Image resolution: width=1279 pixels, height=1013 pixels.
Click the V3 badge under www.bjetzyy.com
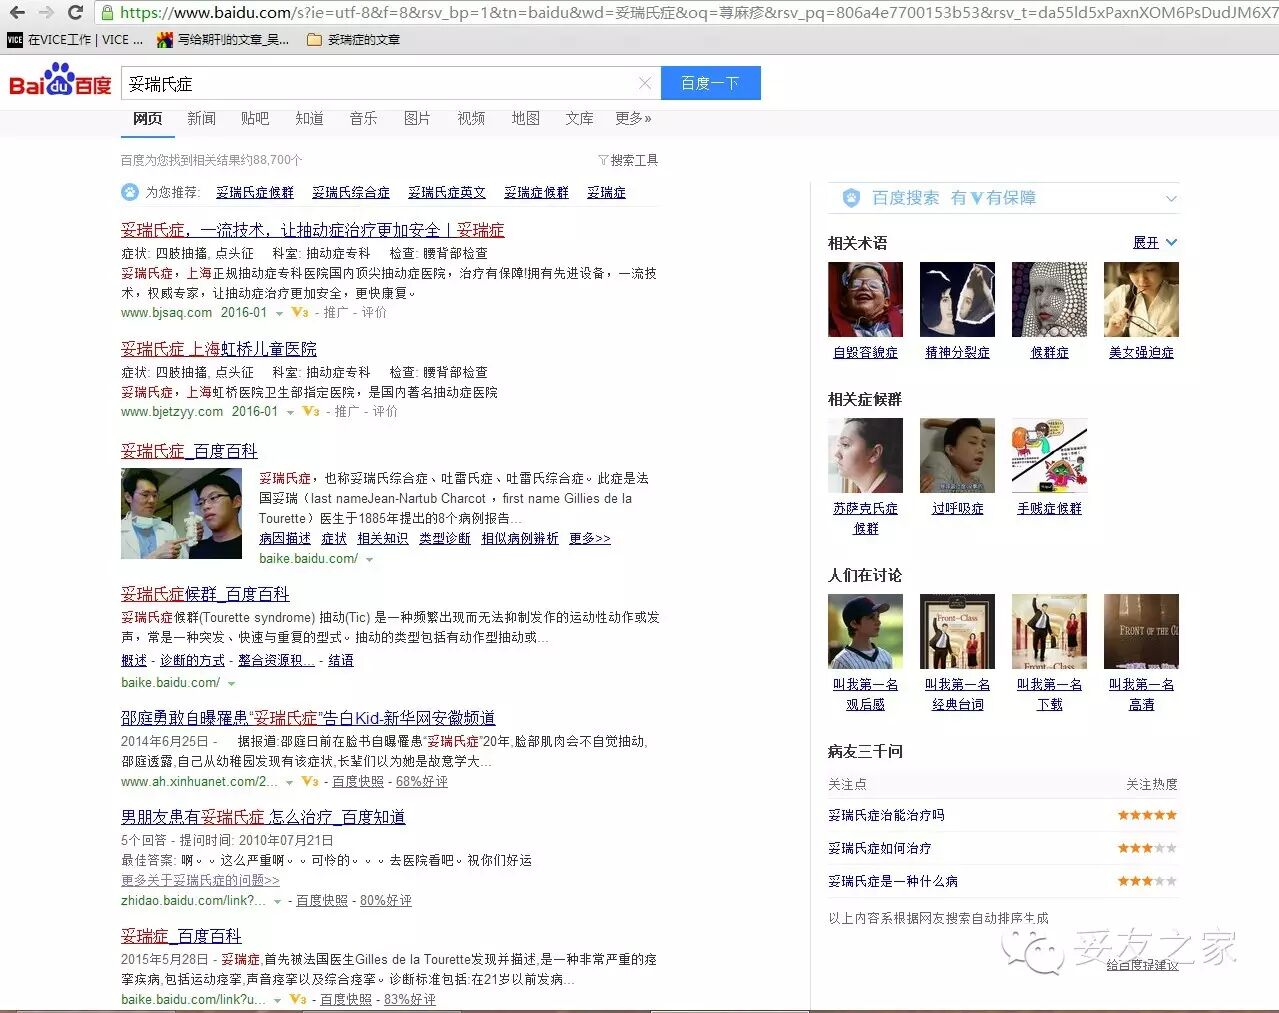pyautogui.click(x=310, y=412)
